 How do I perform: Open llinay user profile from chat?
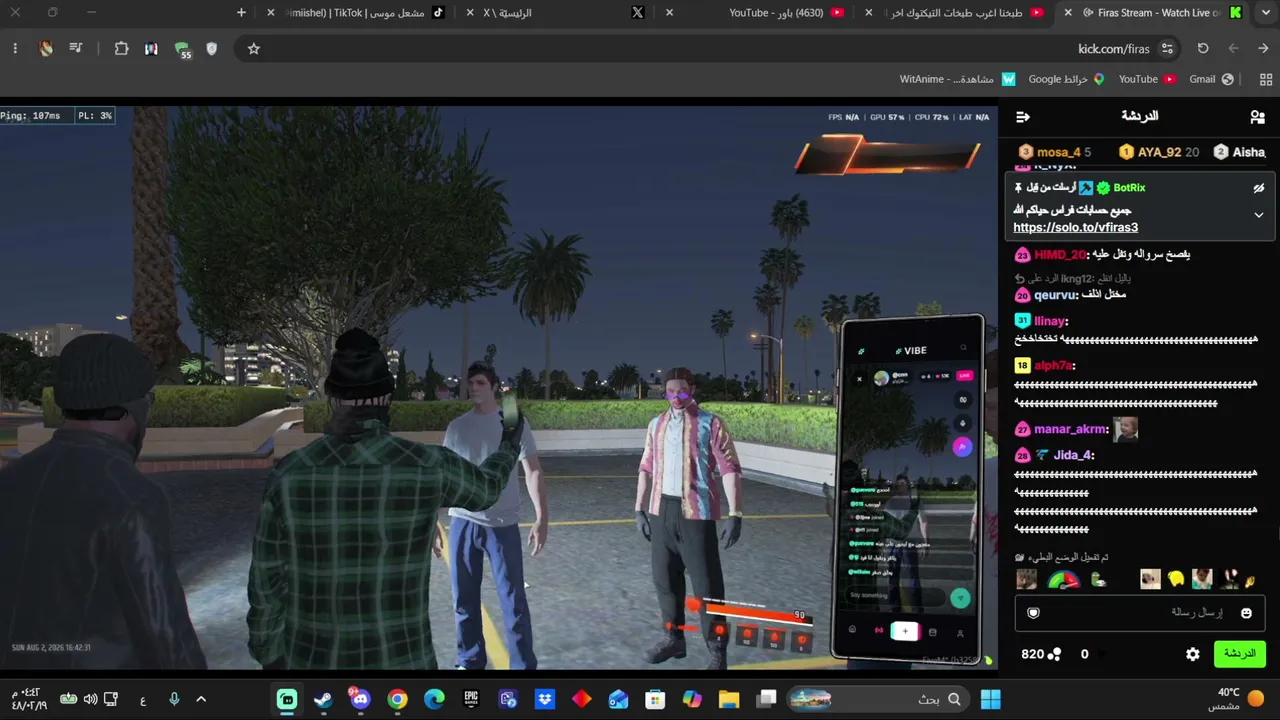(x=1051, y=321)
